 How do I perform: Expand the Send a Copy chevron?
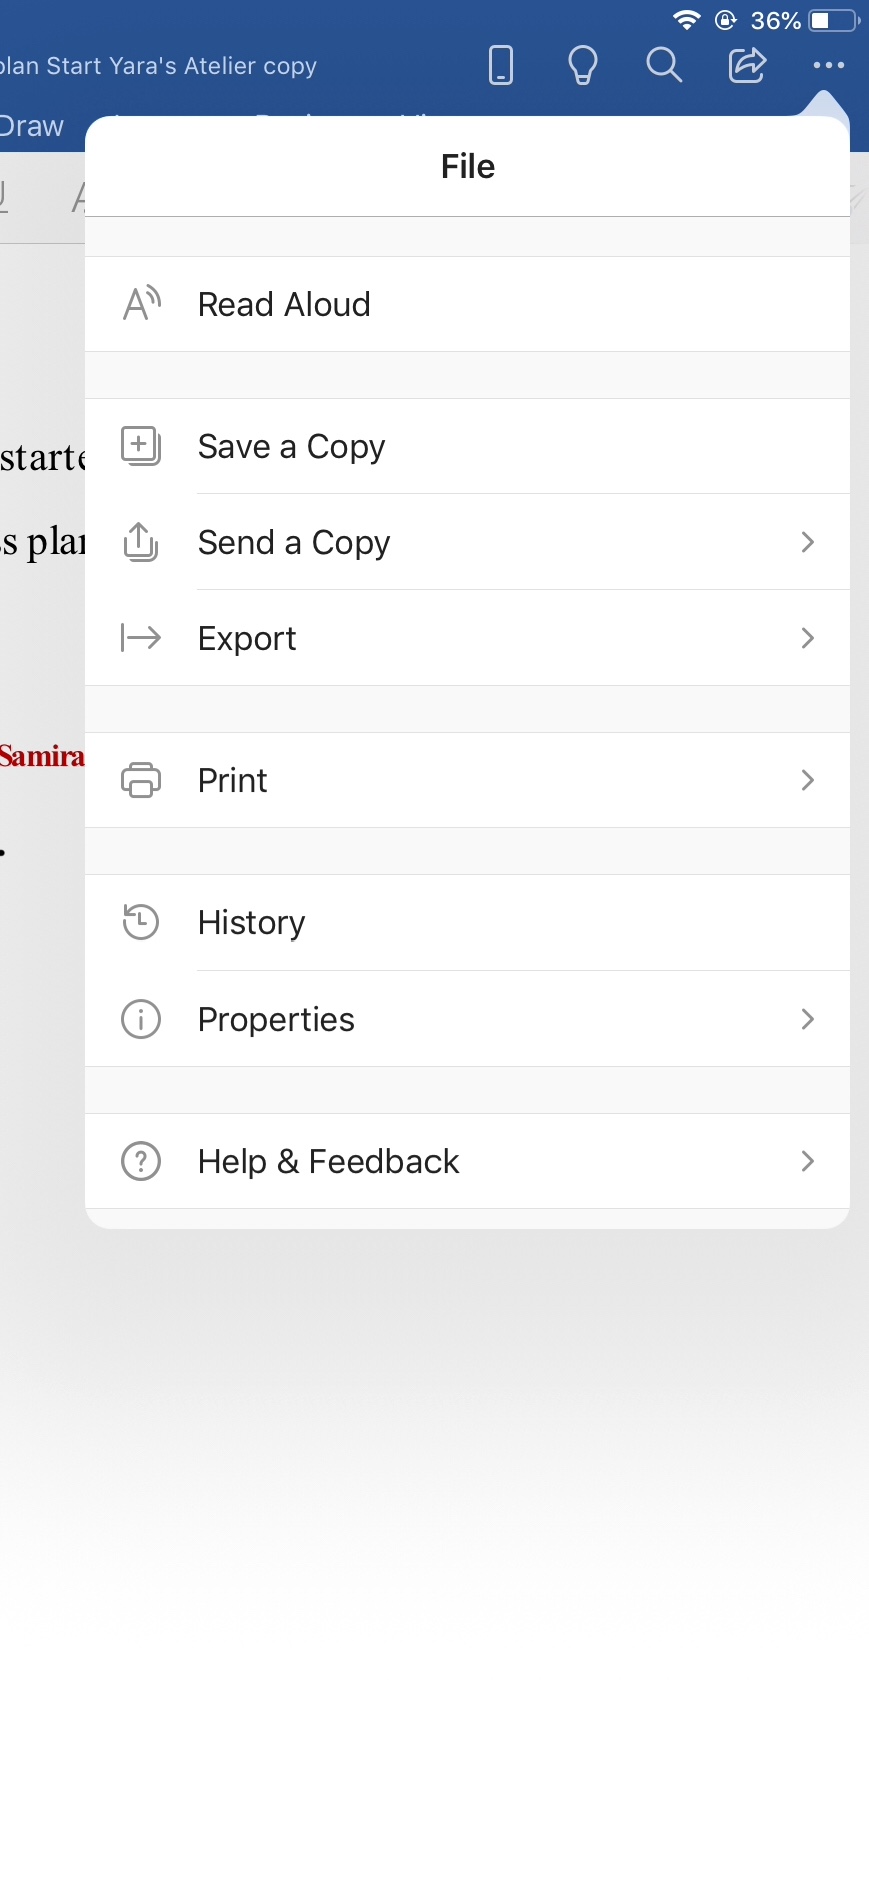point(808,542)
